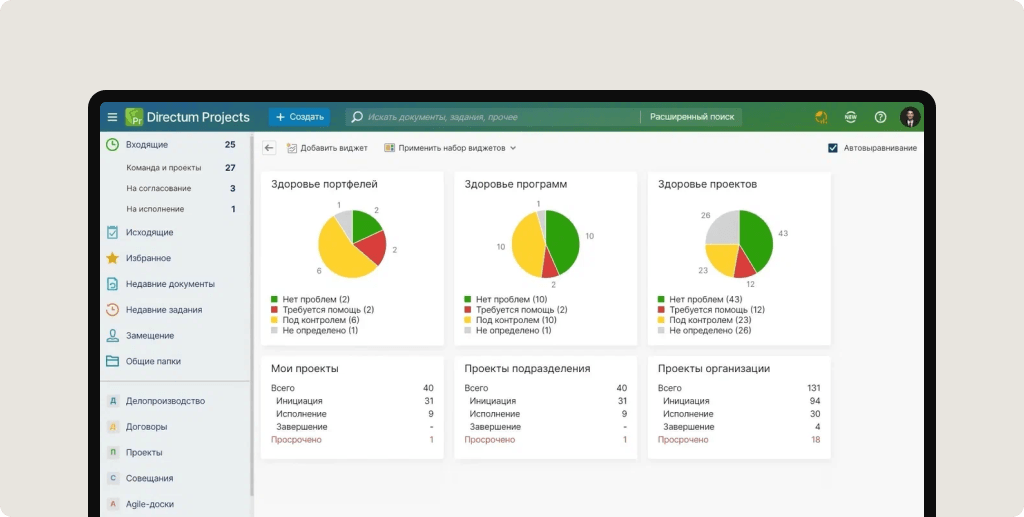Expand the Применить набор виджетов dropdown
1024x517 pixels.
pos(450,148)
